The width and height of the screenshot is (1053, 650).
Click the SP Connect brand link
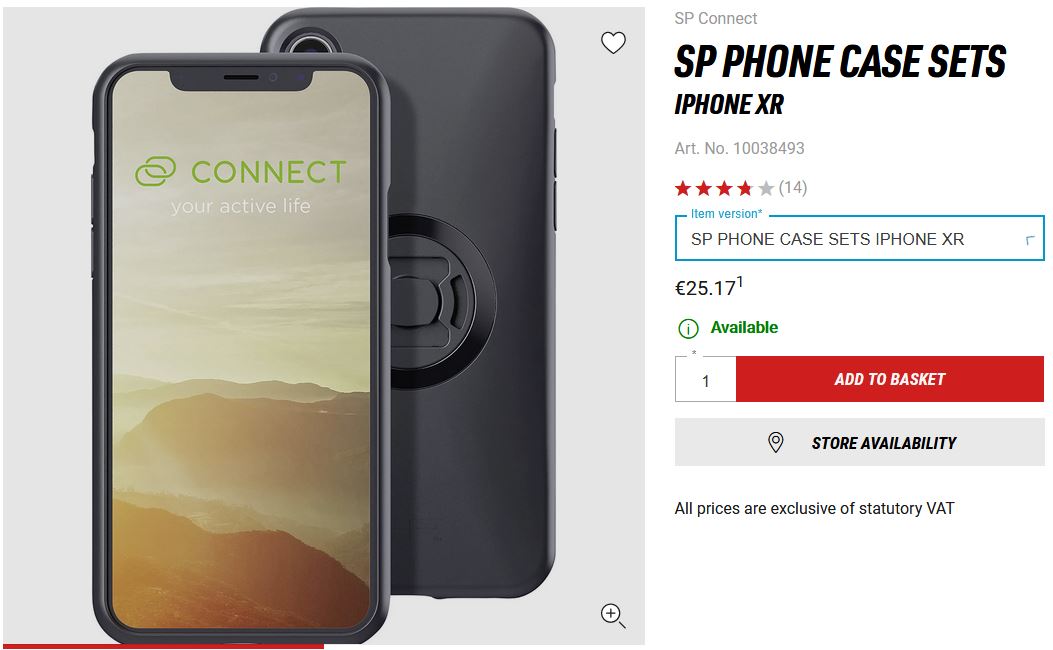716,19
